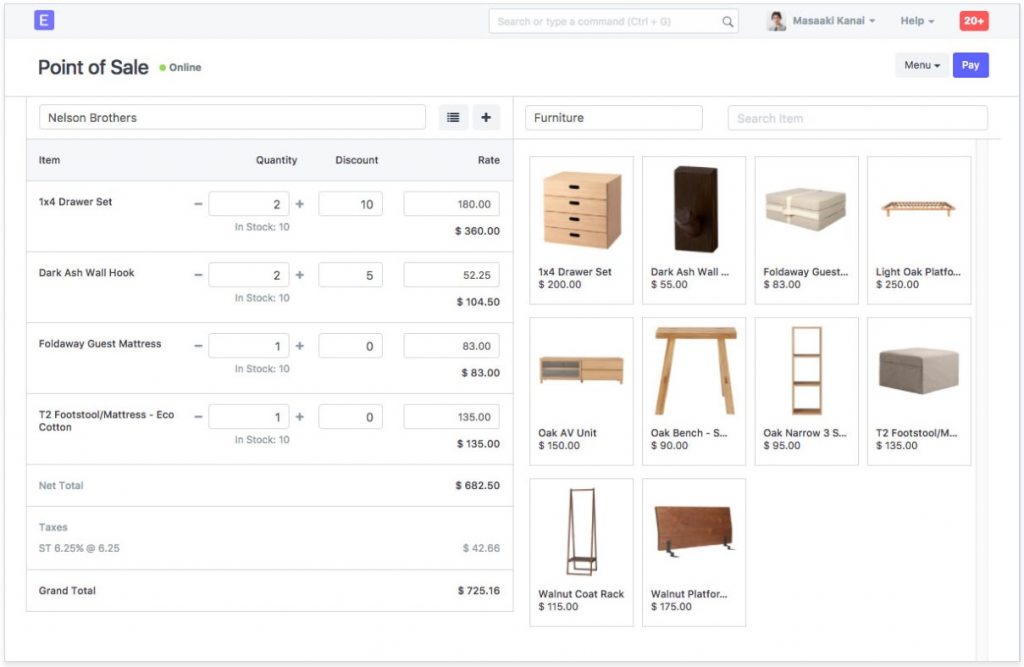
Task: Click the plus icon to add a new customer
Action: [486, 117]
